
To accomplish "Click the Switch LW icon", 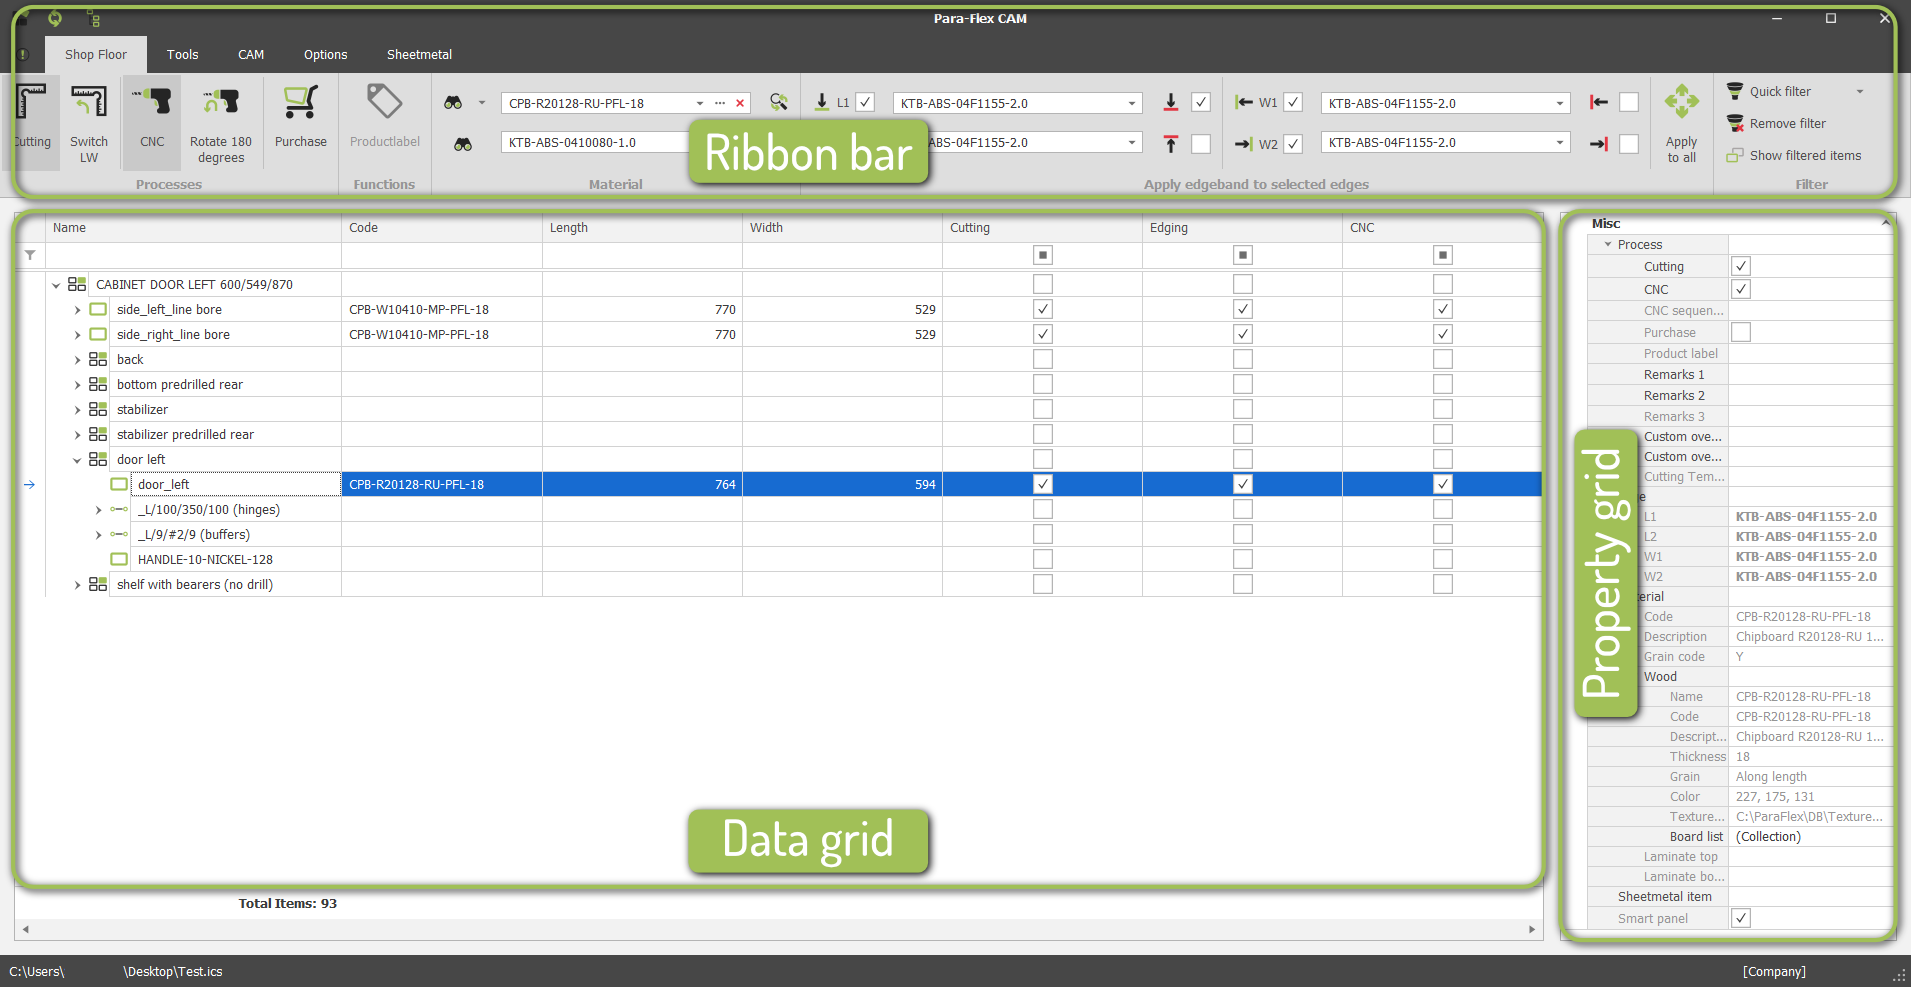I will click(x=88, y=112).
